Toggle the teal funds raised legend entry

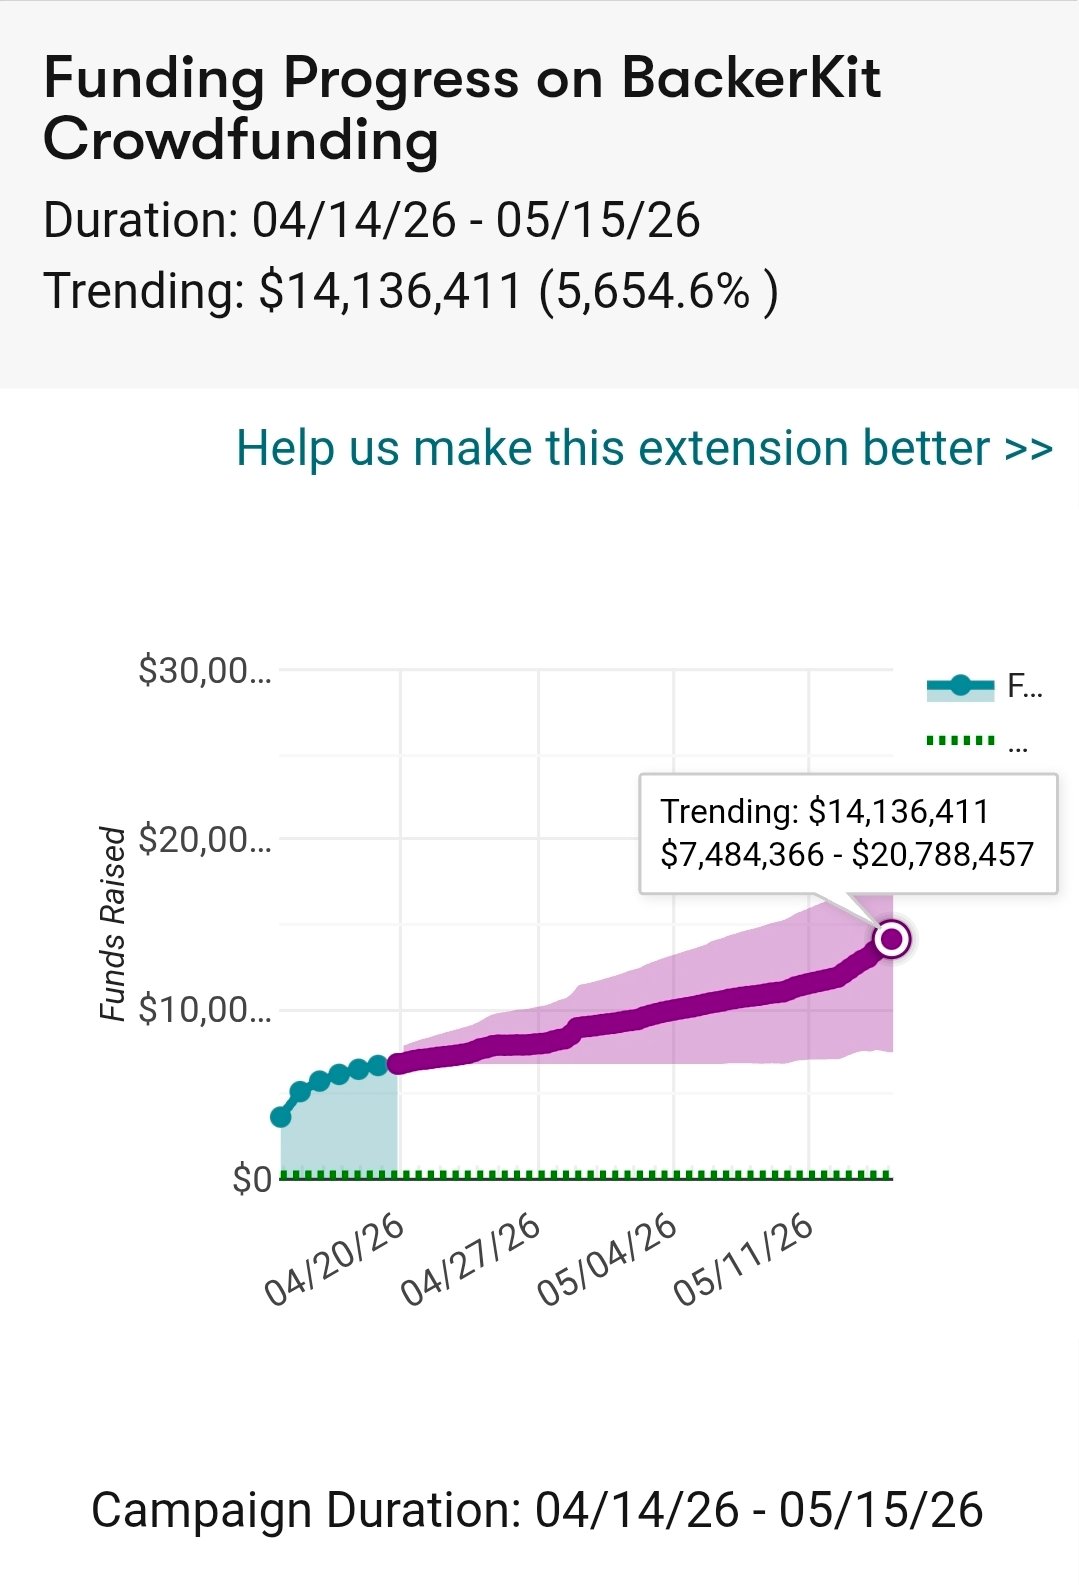pos(961,686)
